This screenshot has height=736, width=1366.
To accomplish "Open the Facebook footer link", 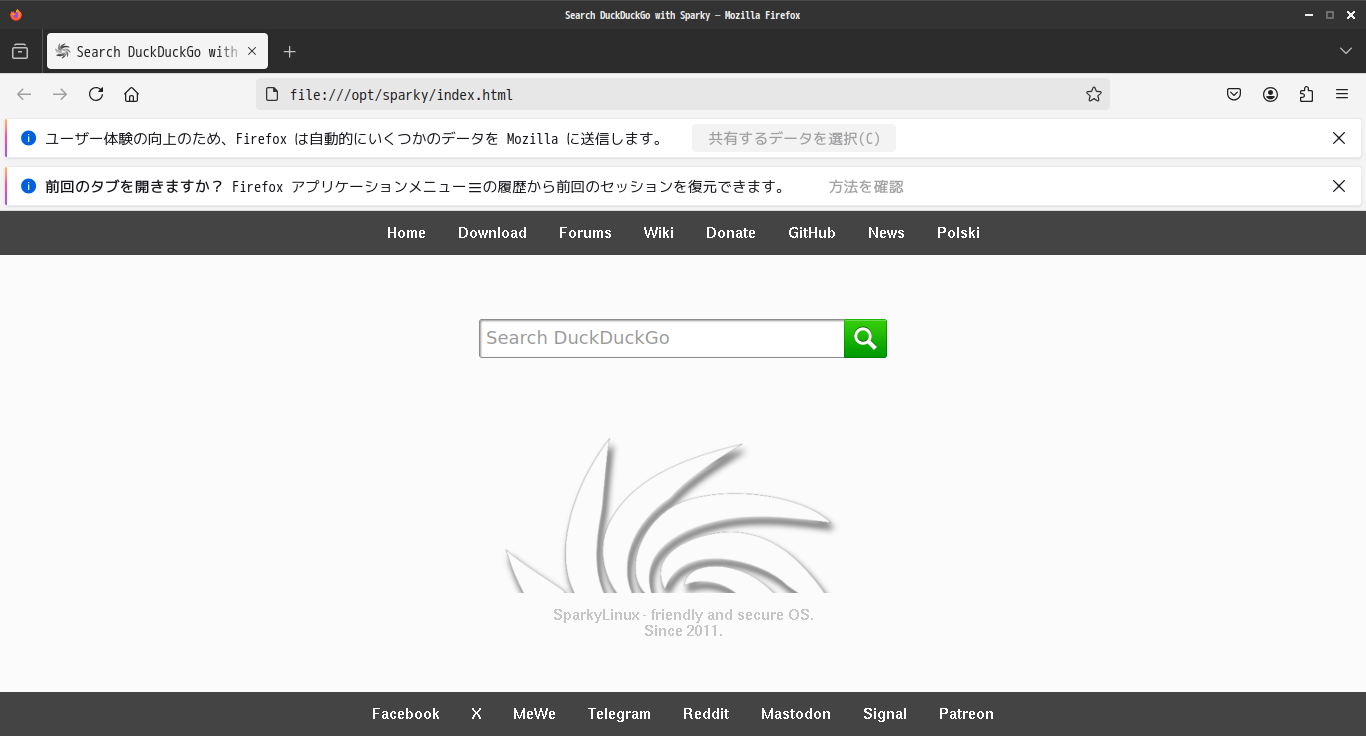I will pyautogui.click(x=406, y=714).
